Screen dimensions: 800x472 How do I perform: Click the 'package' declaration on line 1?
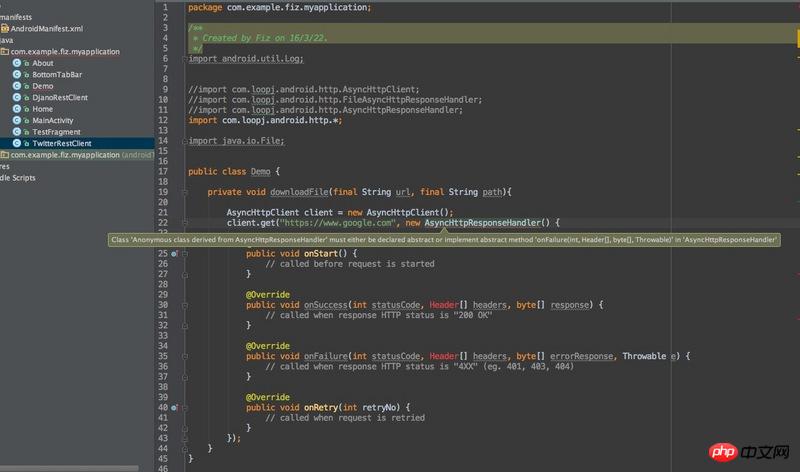[280, 8]
